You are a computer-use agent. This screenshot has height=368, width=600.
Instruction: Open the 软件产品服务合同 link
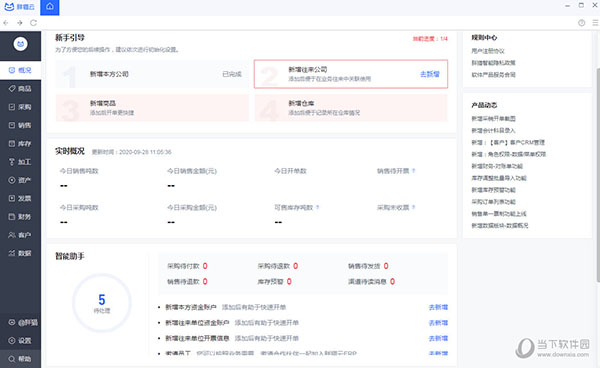[x=493, y=75]
